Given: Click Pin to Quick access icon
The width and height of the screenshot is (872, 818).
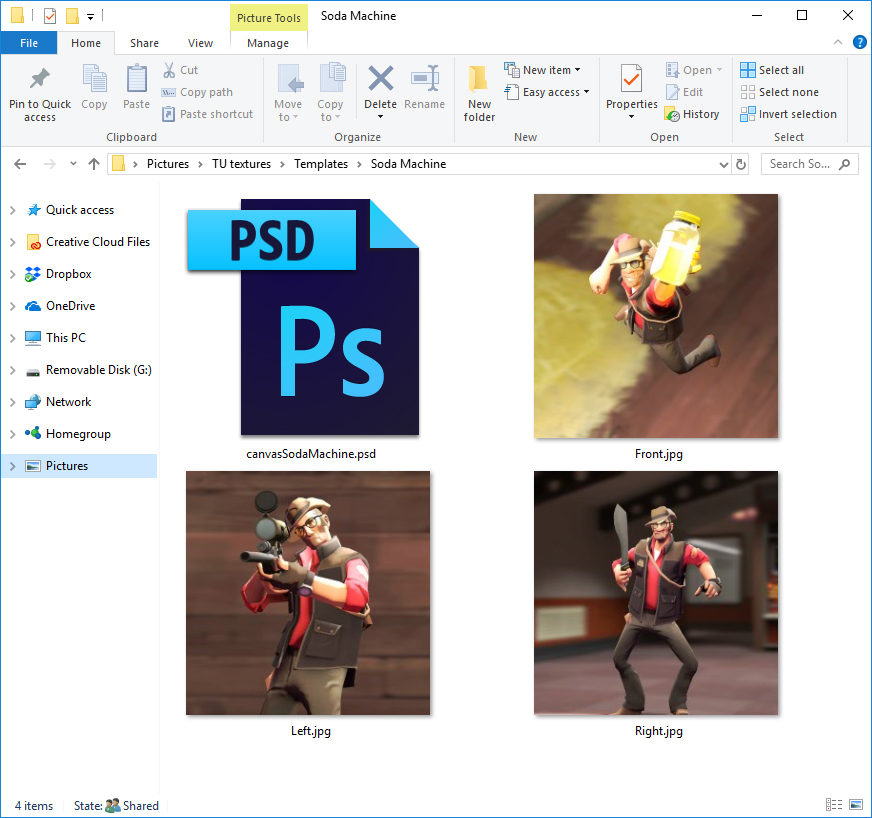Looking at the screenshot, I should 39,80.
